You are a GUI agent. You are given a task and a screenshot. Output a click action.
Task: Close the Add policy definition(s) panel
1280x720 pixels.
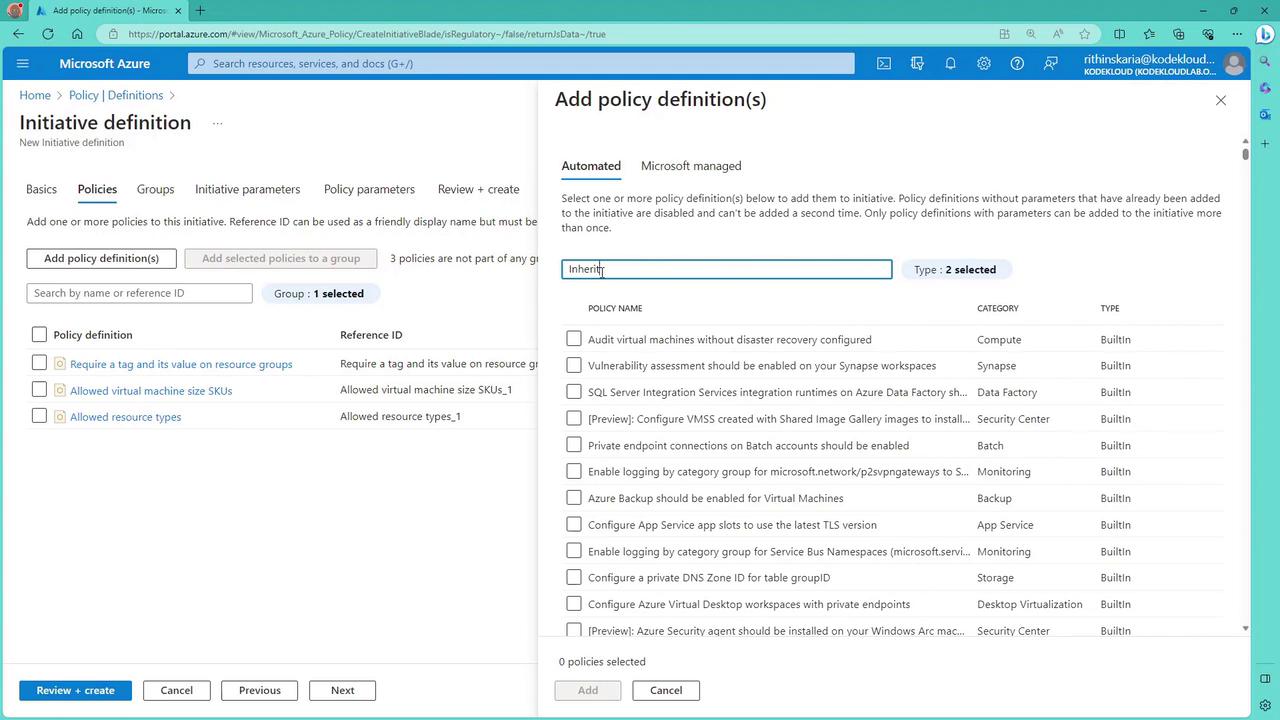[x=1220, y=100]
